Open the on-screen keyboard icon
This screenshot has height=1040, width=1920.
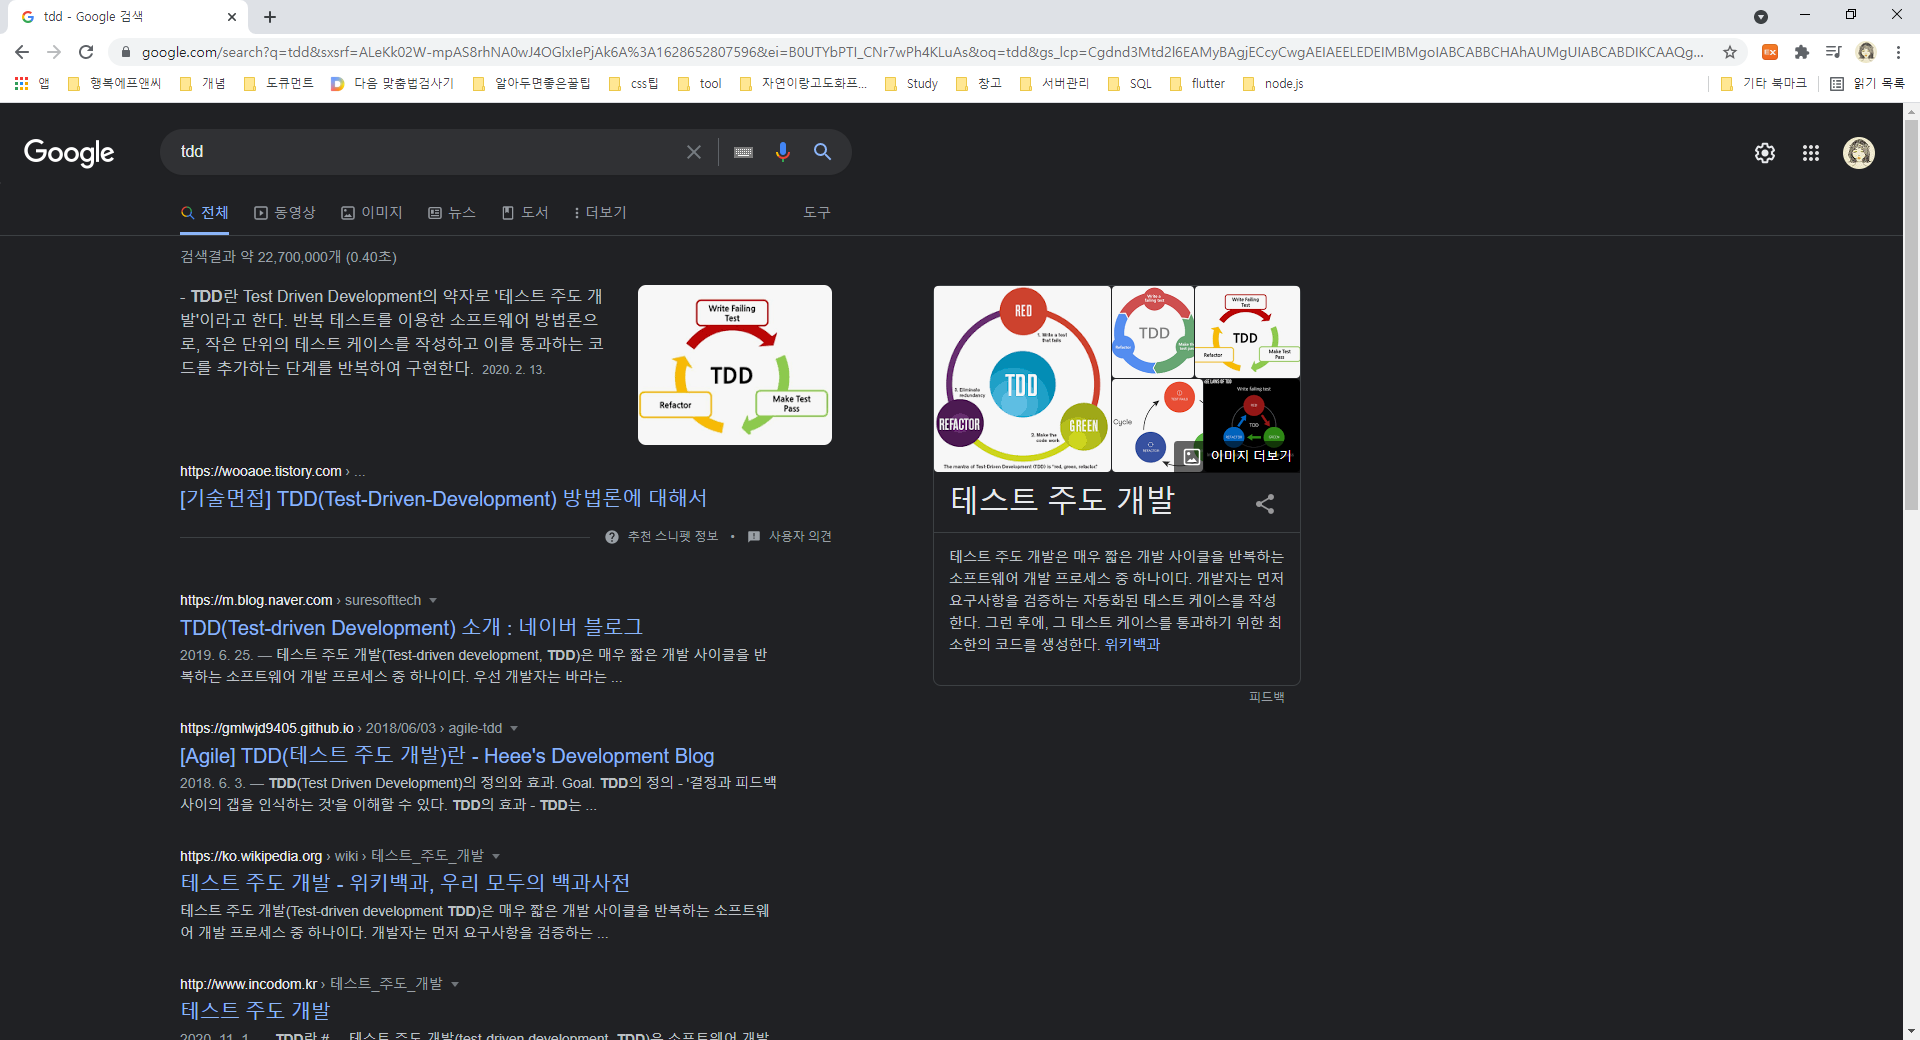pyautogui.click(x=743, y=152)
